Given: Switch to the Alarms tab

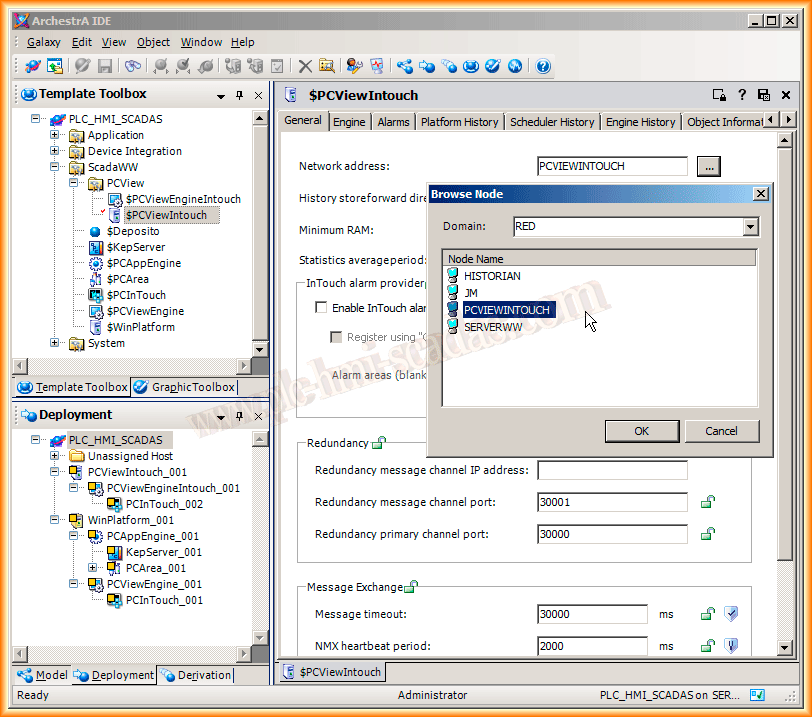Looking at the screenshot, I should [393, 122].
